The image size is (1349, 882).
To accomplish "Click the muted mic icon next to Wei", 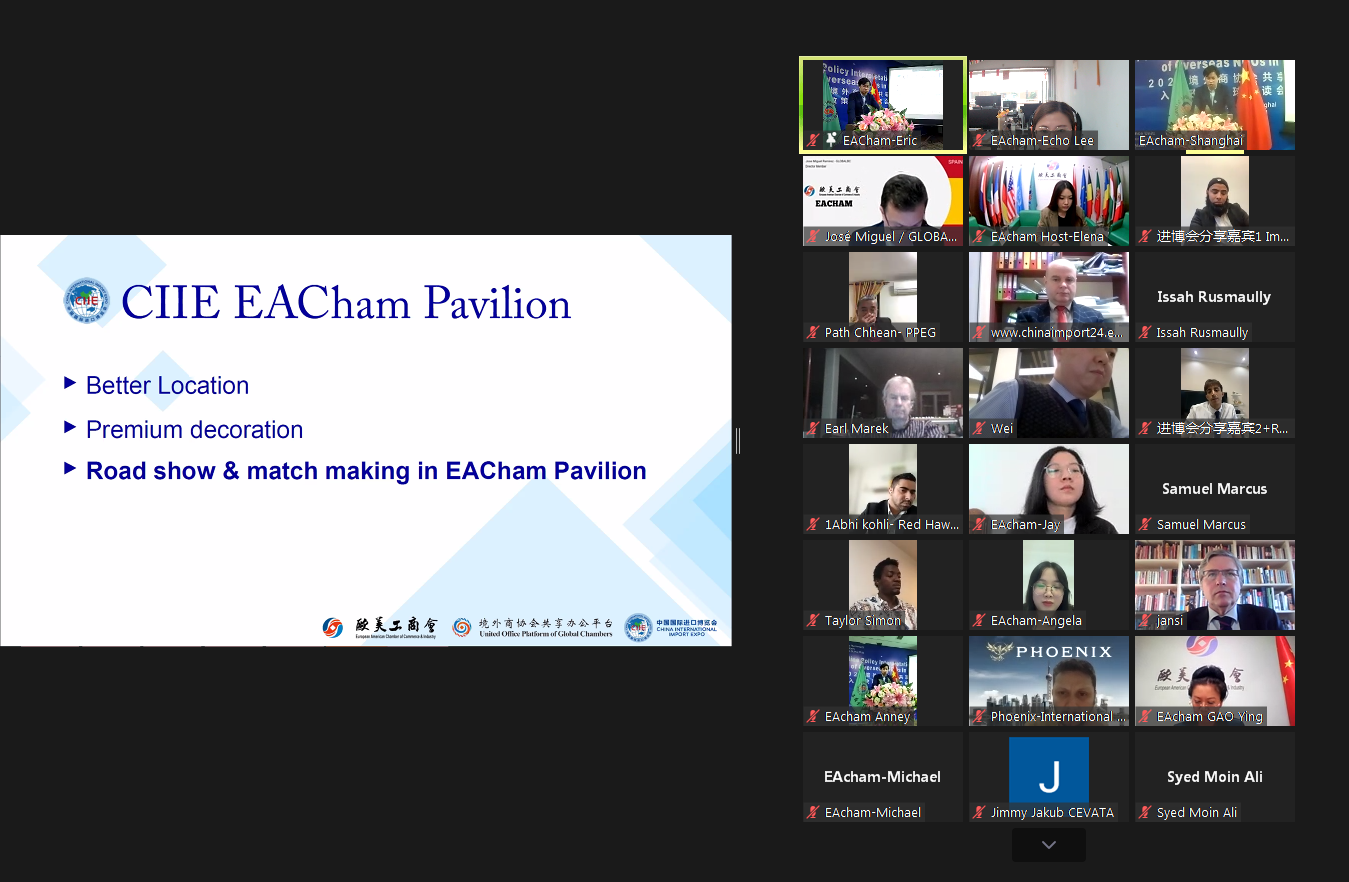I will point(980,429).
